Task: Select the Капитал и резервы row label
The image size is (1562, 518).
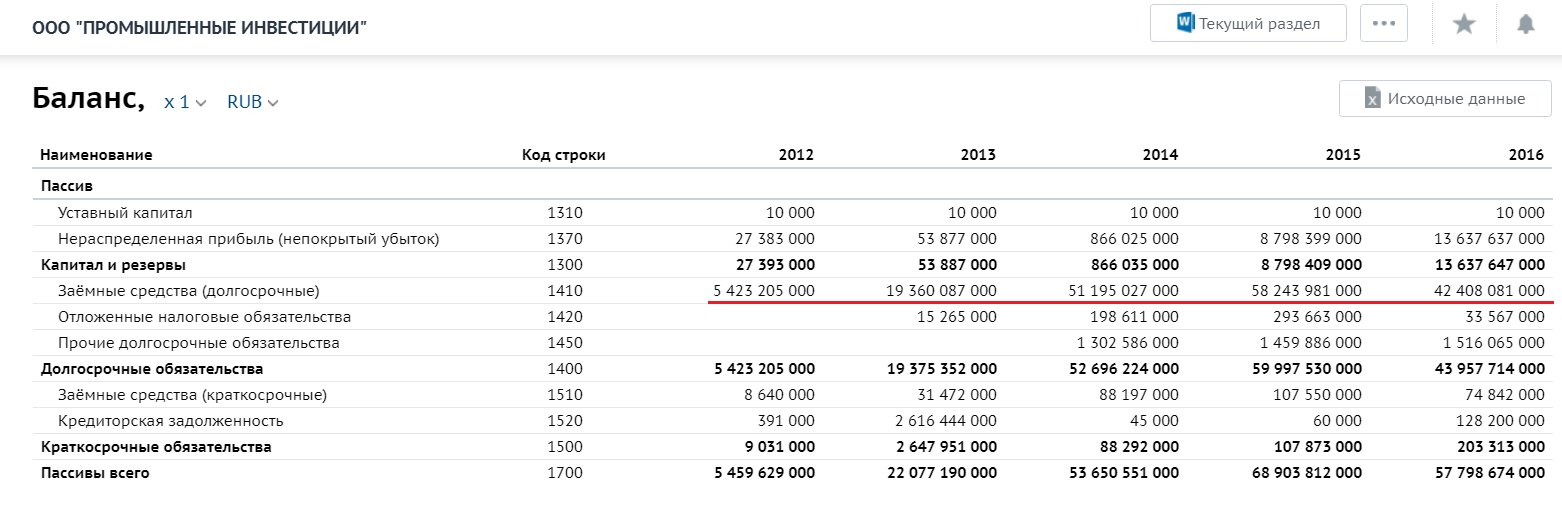Action: click(x=113, y=265)
